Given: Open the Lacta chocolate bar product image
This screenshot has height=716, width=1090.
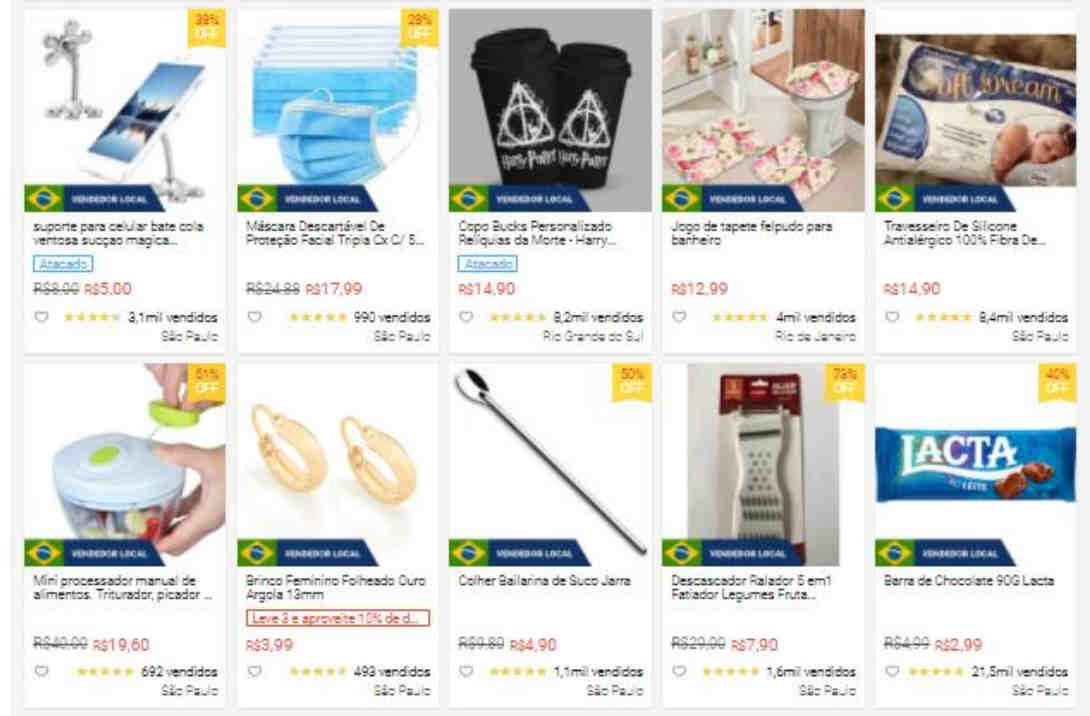Looking at the screenshot, I should click(975, 464).
